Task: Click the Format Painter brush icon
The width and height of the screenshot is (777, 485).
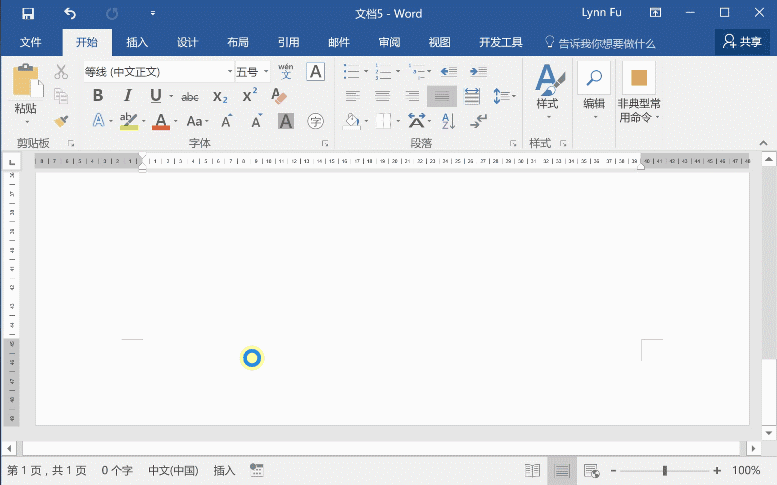Action: point(61,120)
